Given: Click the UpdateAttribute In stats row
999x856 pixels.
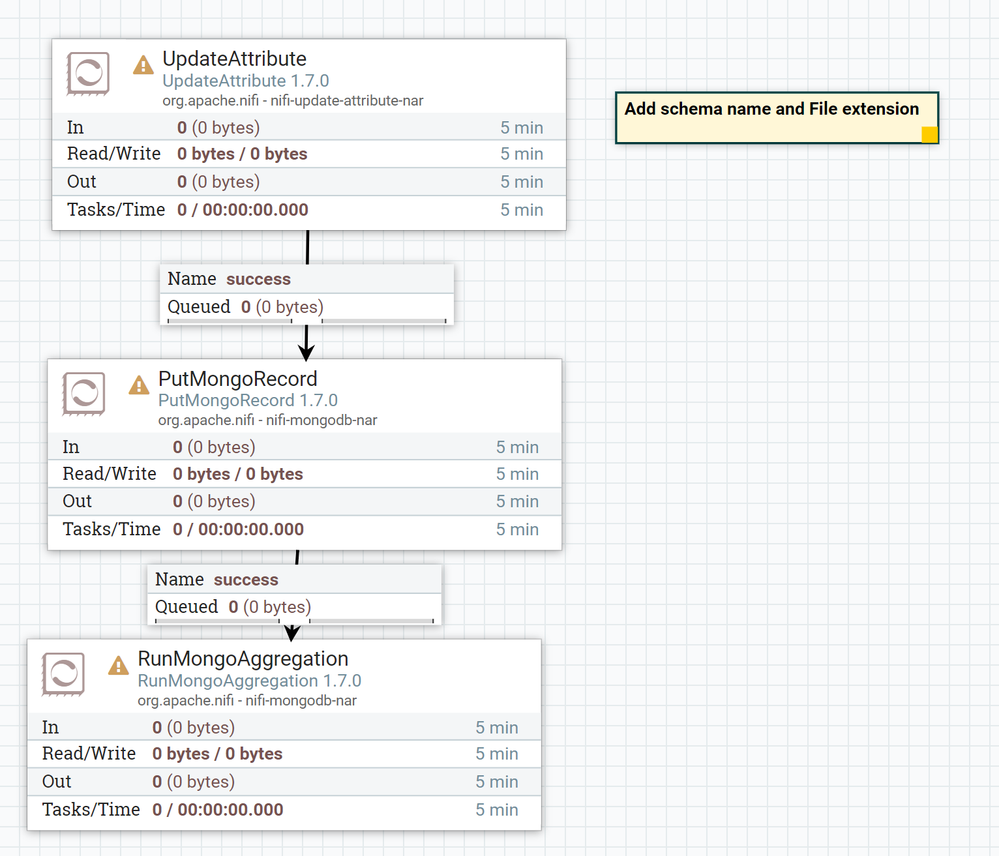Looking at the screenshot, I should 309,127.
